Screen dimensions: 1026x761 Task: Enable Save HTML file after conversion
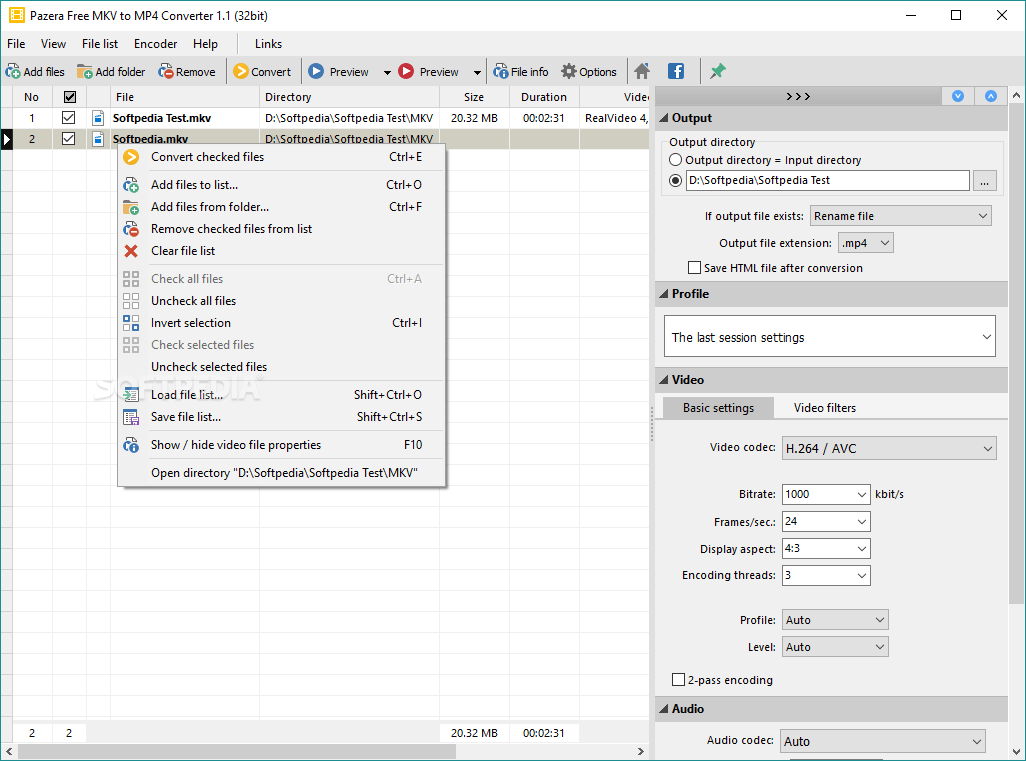[694, 268]
